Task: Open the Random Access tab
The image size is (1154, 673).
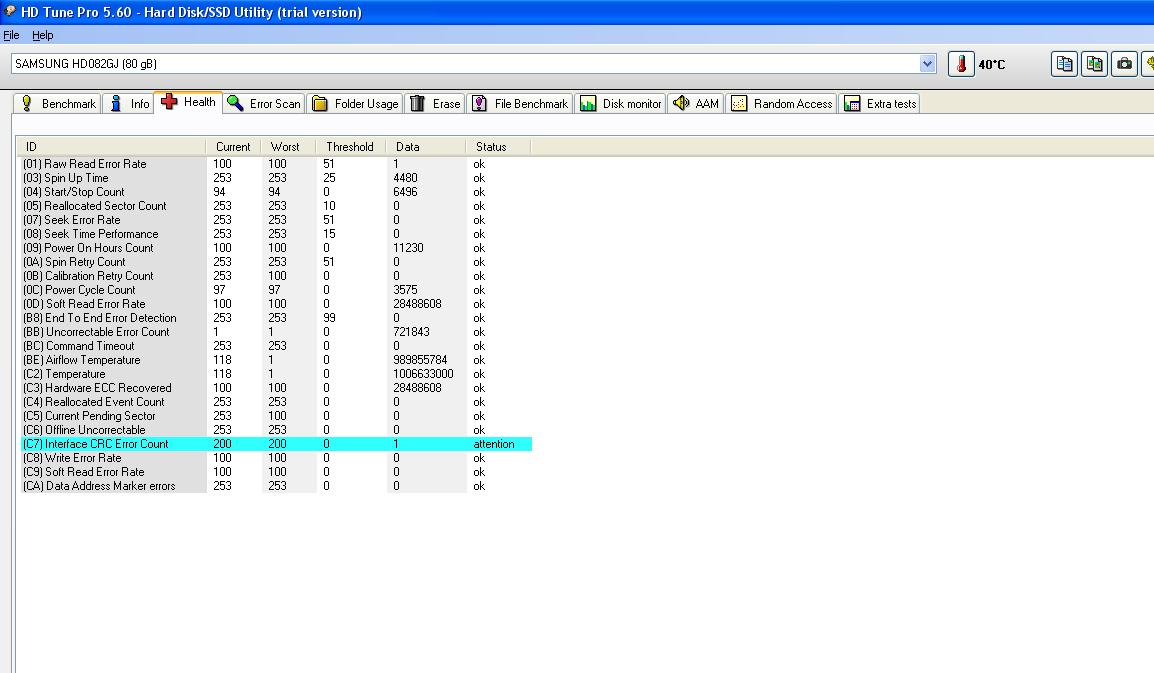Action: point(782,104)
